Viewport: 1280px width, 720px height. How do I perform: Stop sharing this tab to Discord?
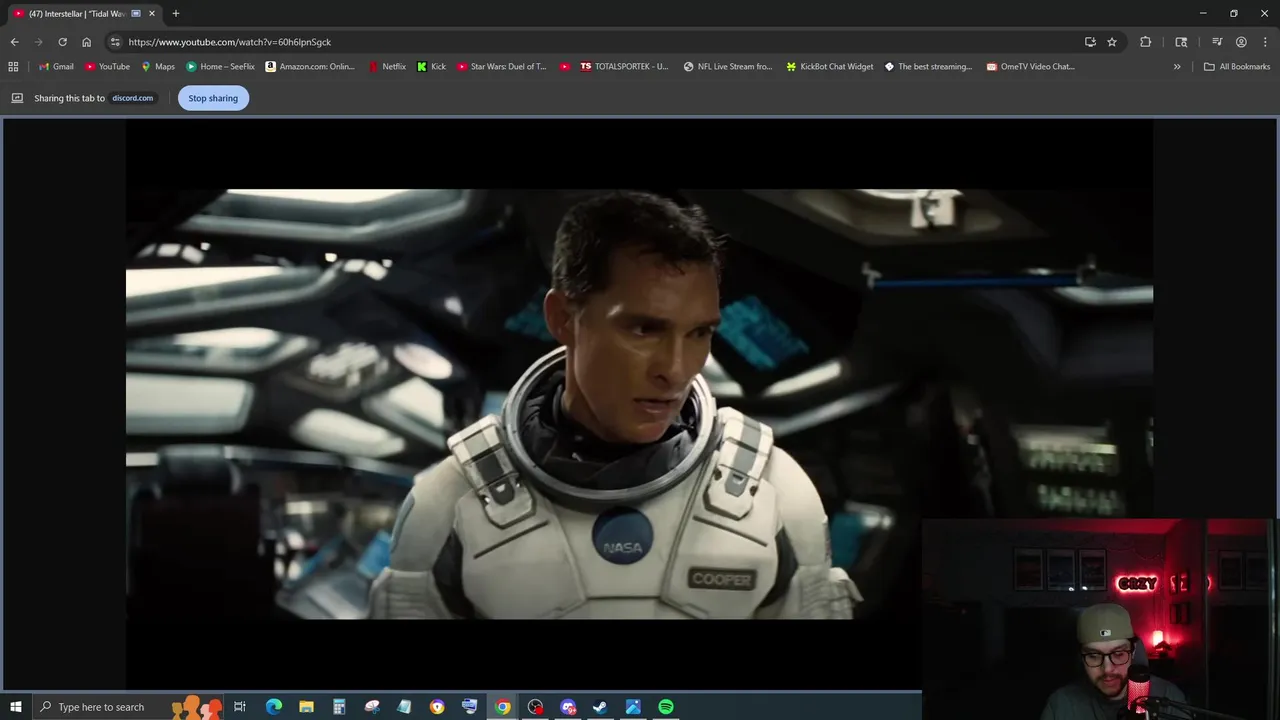[213, 98]
